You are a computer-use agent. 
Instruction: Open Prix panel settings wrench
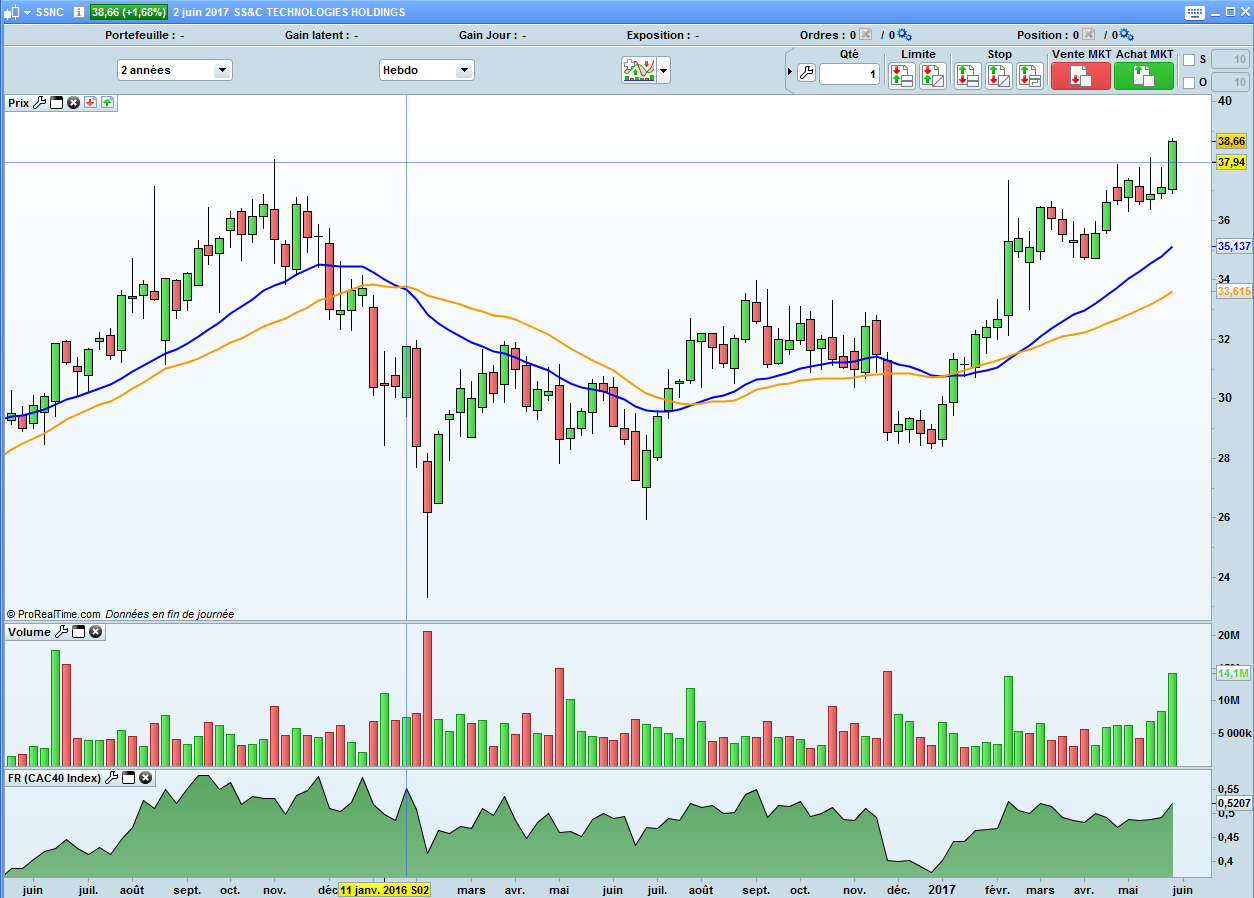tap(40, 102)
